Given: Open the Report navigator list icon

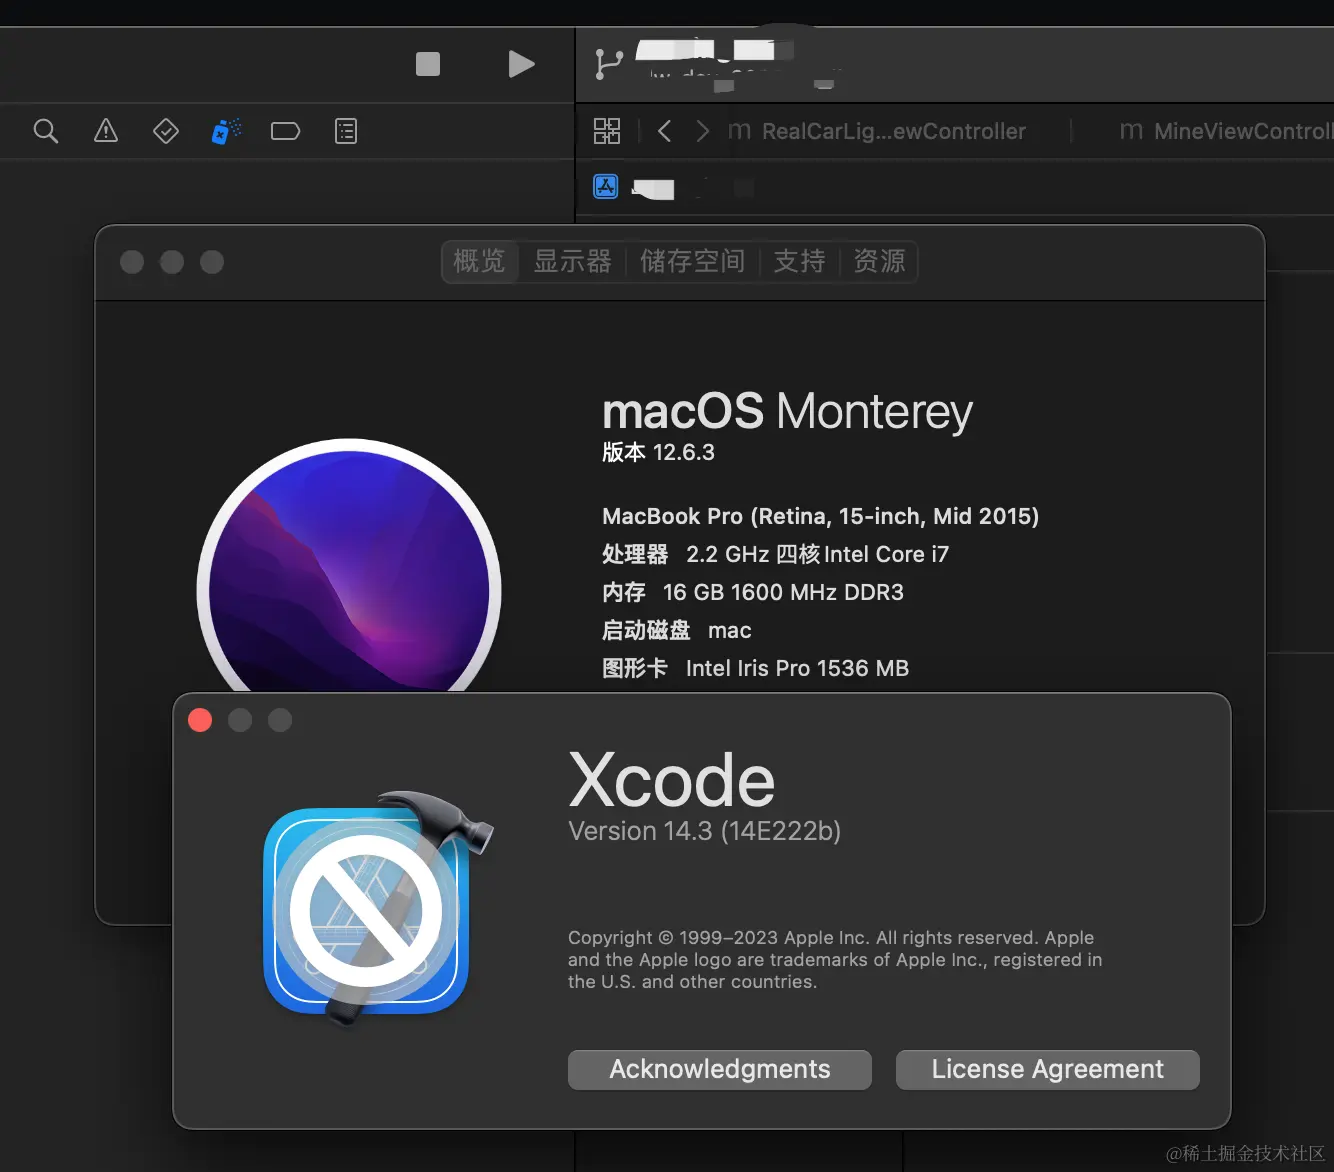Looking at the screenshot, I should [345, 131].
